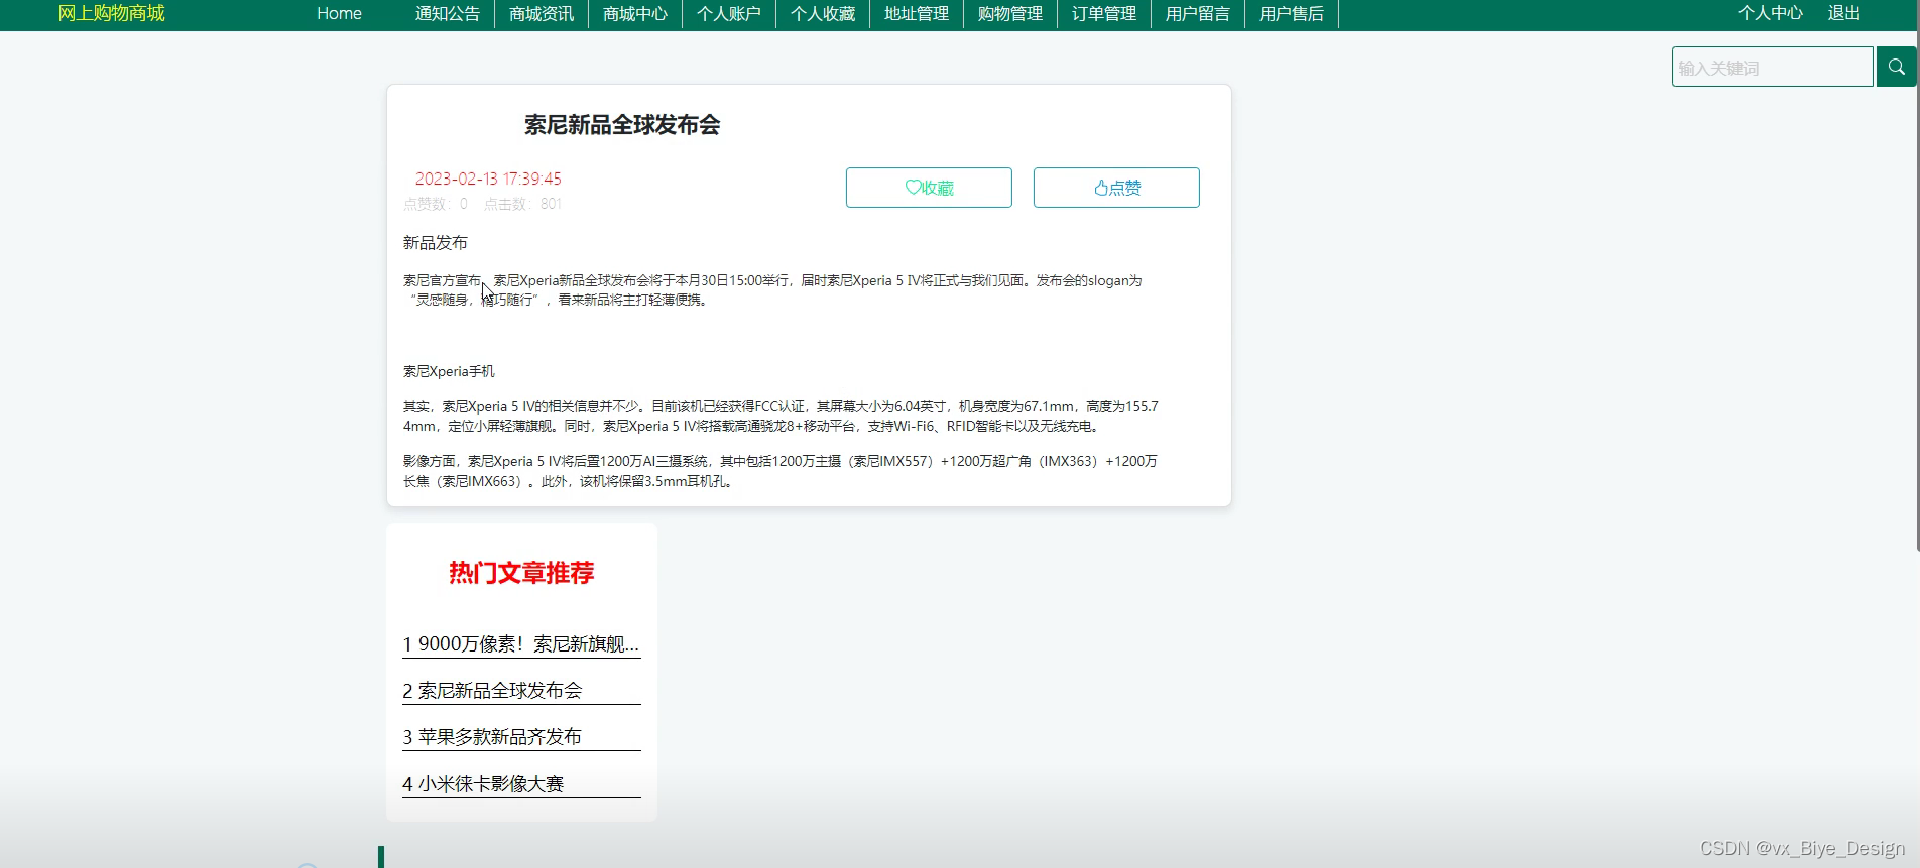
Task: Click the magnifier search icon button
Action: [1896, 67]
